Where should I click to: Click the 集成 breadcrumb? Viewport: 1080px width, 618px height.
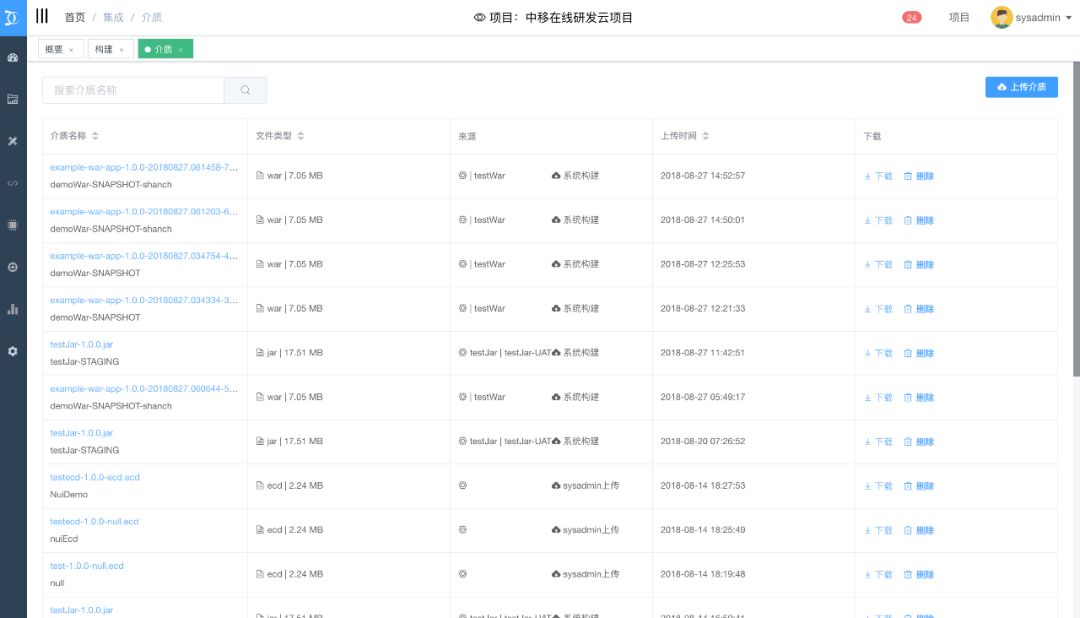coord(113,17)
